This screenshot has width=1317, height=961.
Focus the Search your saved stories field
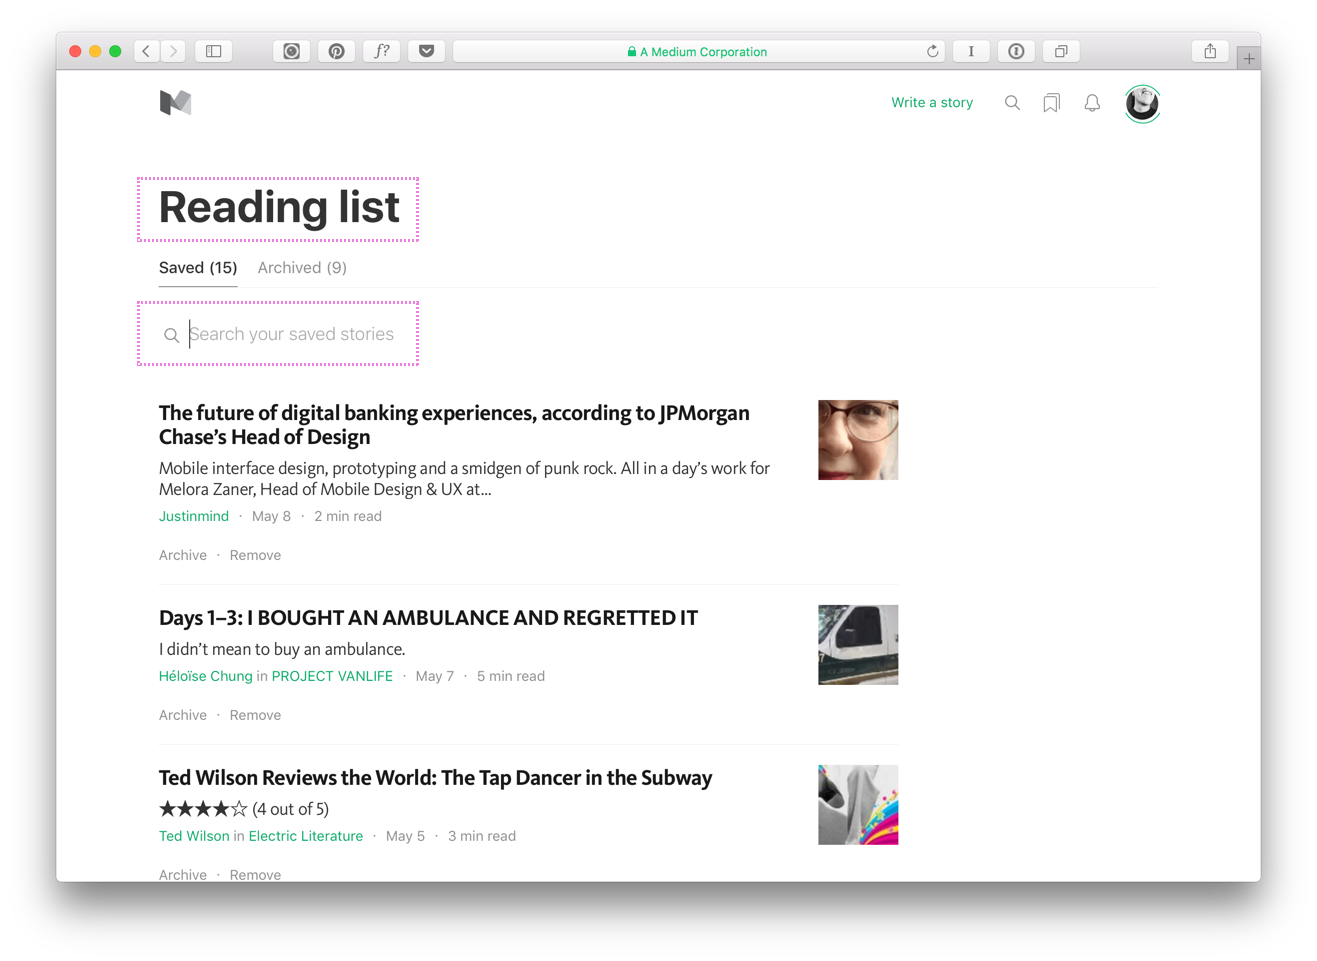coord(291,334)
